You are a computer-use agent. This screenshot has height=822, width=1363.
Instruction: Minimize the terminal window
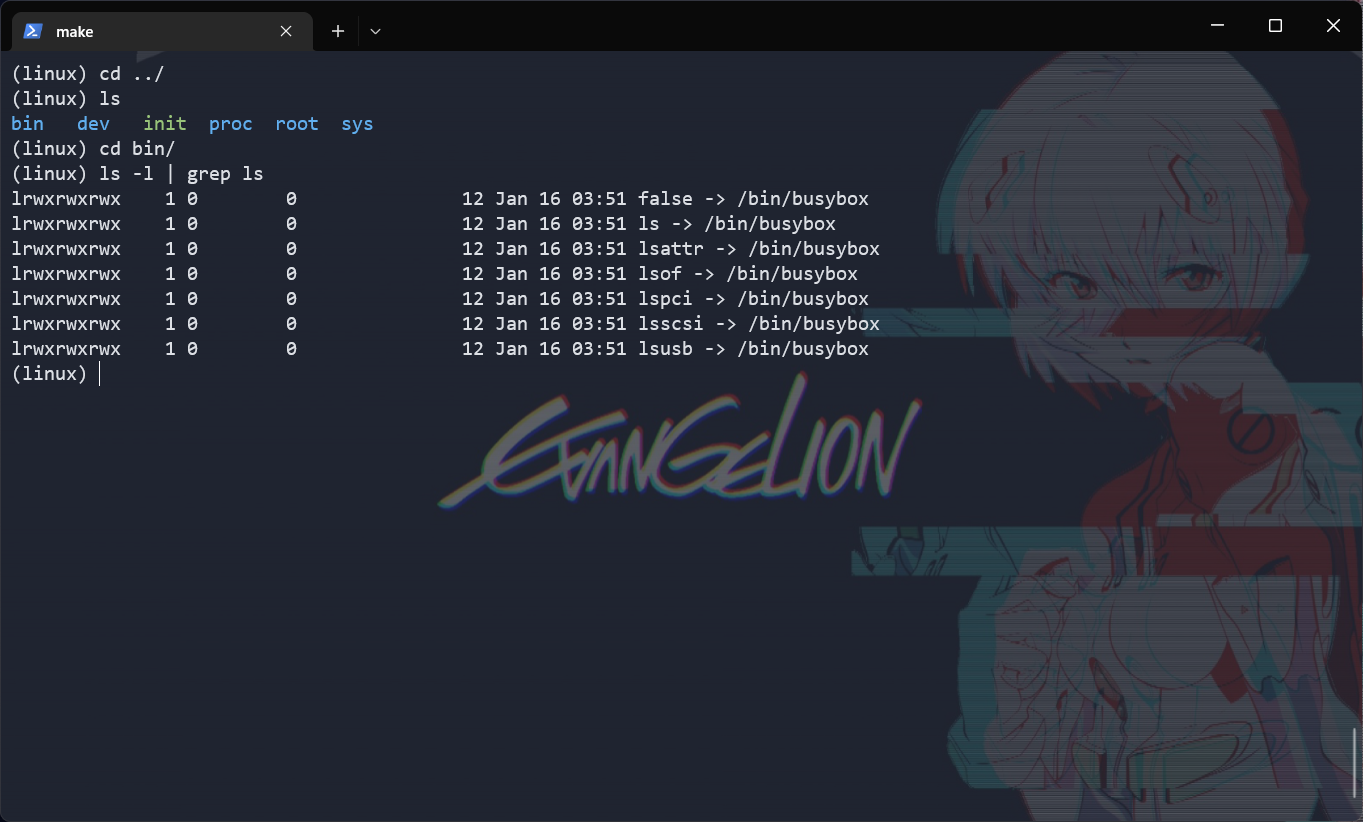(1217, 26)
